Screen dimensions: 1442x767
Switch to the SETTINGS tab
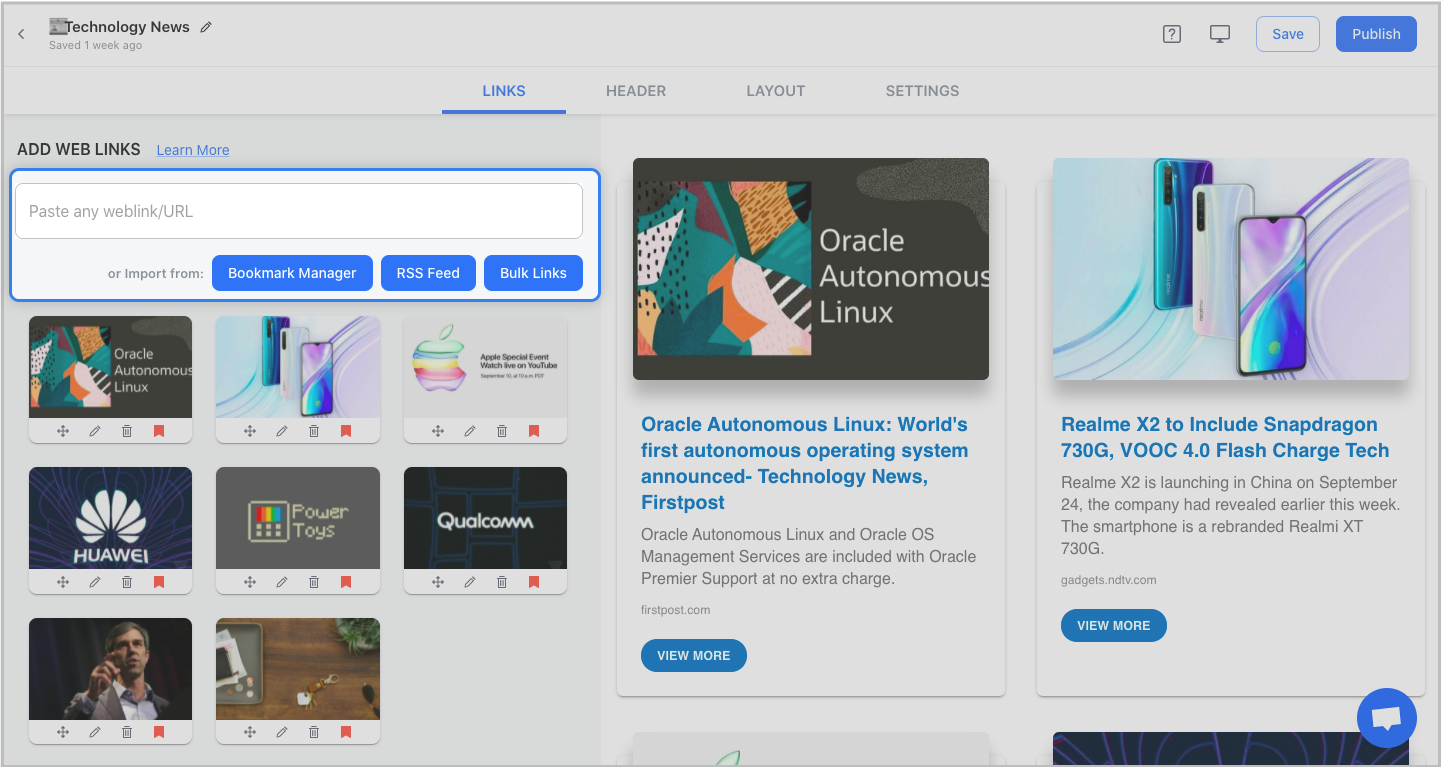pyautogui.click(x=922, y=91)
